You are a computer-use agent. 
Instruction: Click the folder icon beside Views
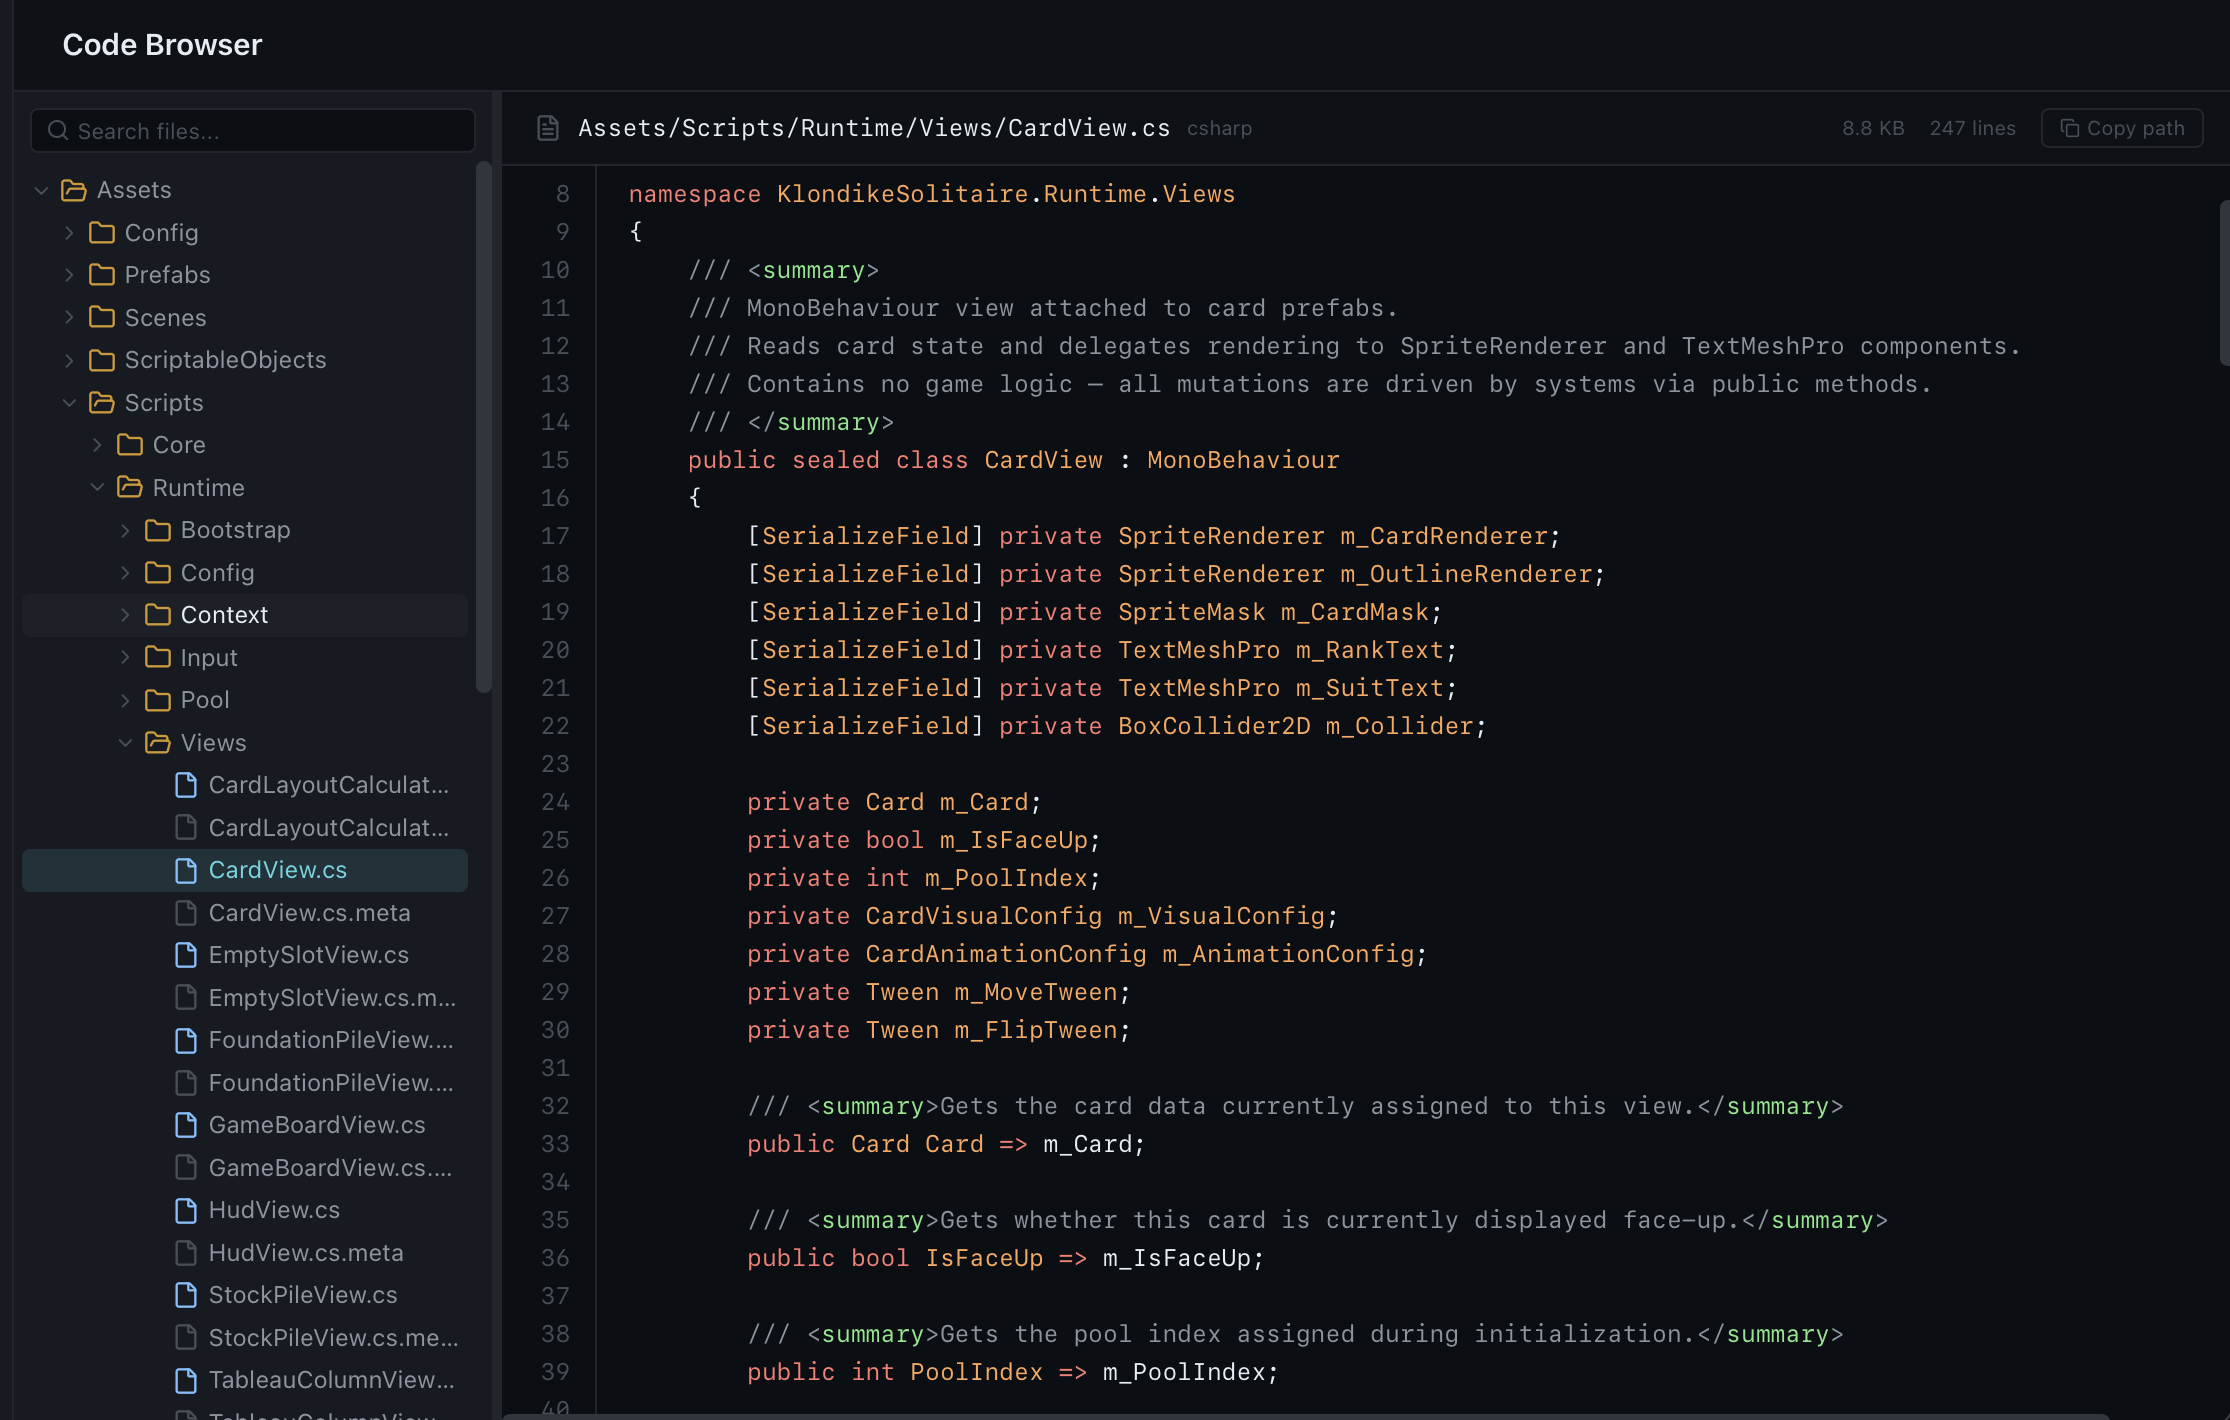[157, 742]
